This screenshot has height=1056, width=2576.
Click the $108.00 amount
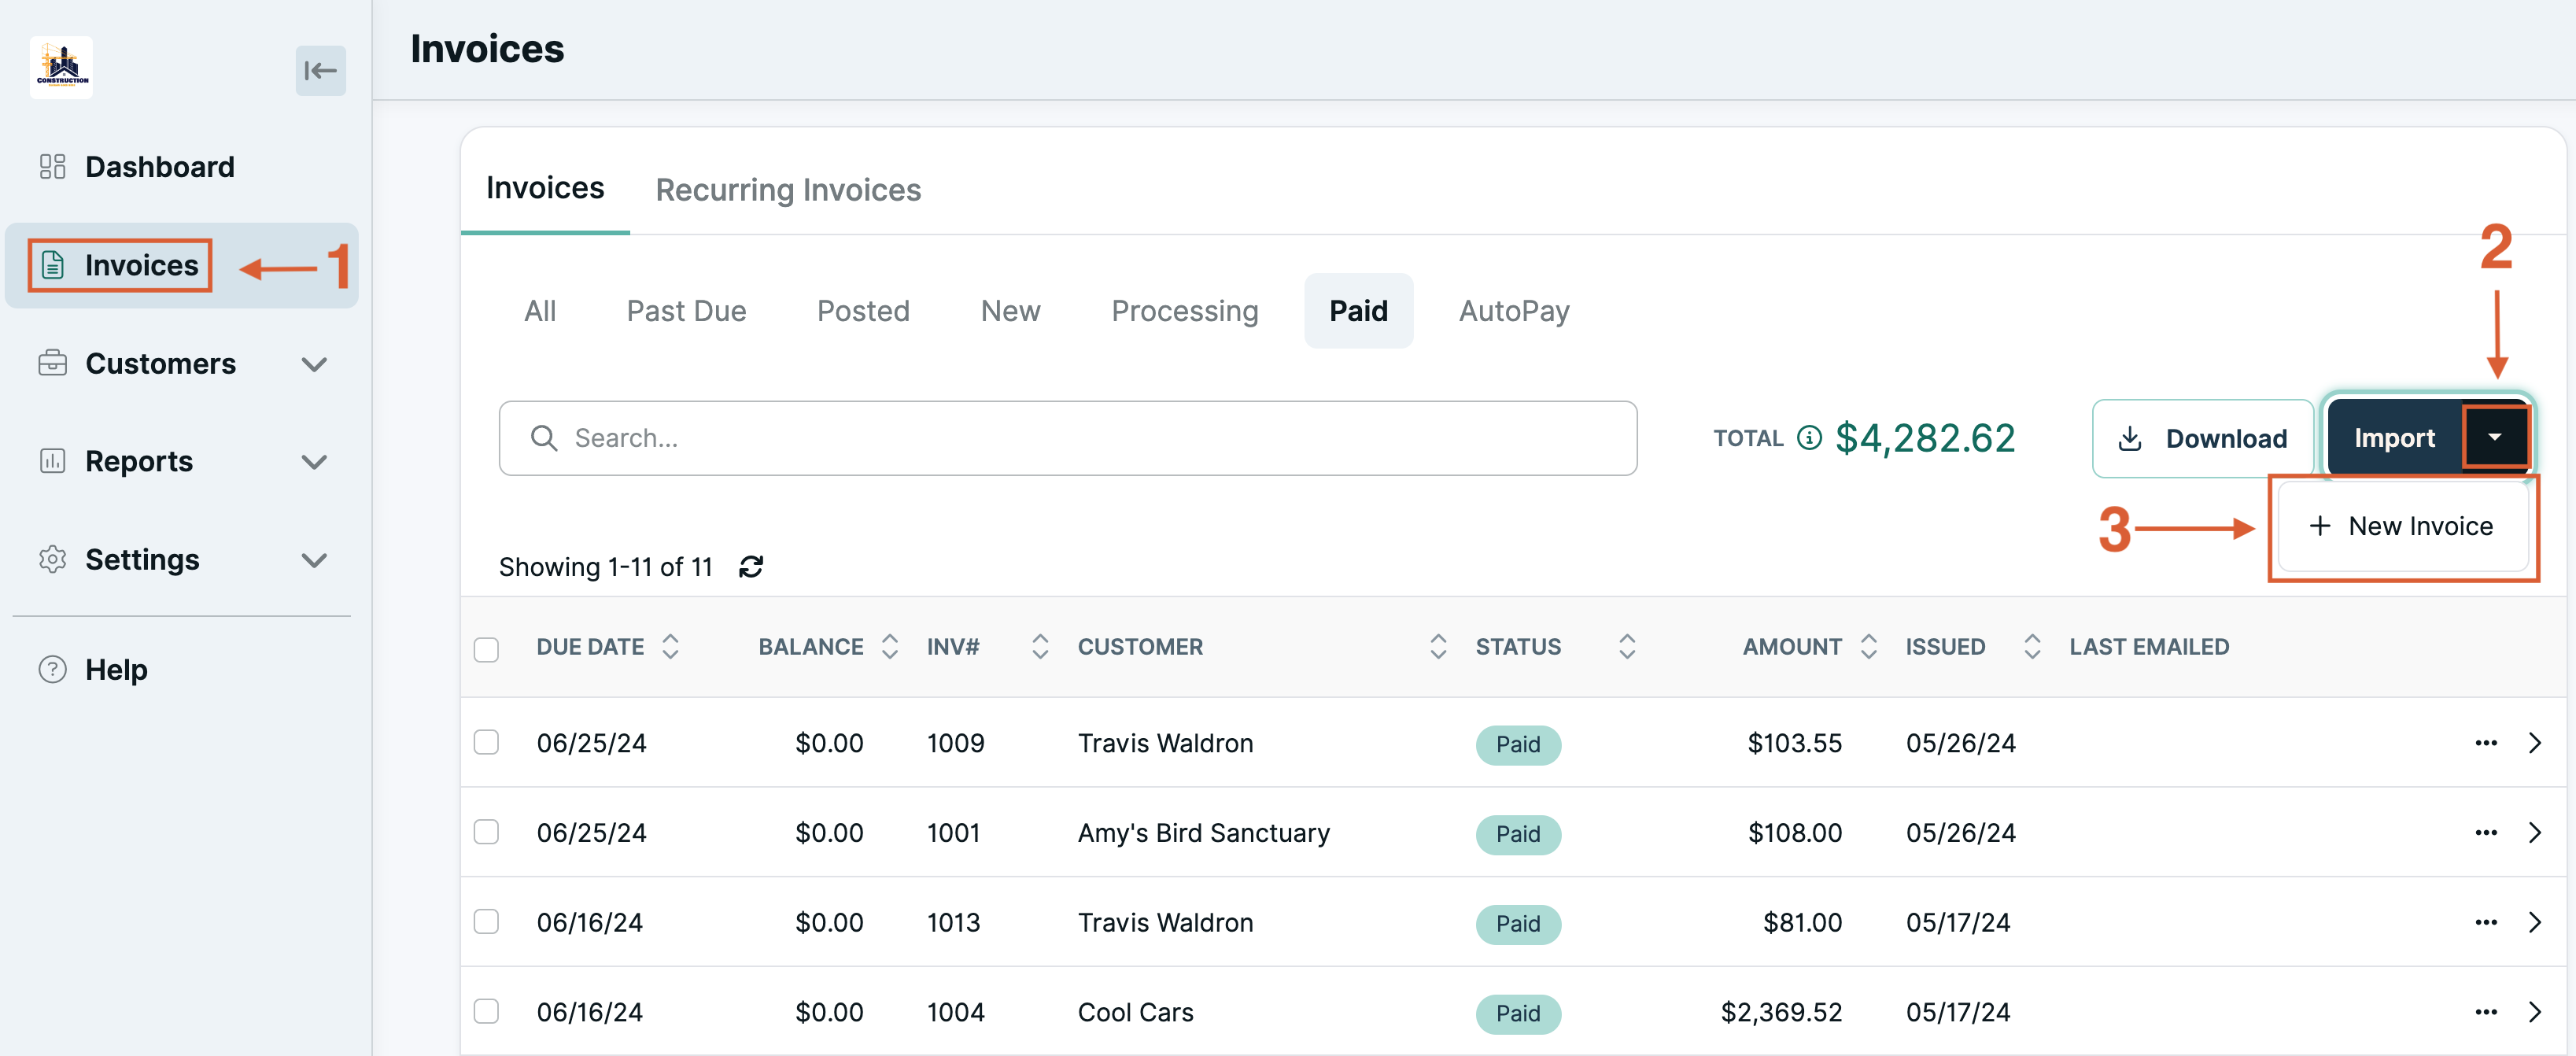click(x=1795, y=833)
